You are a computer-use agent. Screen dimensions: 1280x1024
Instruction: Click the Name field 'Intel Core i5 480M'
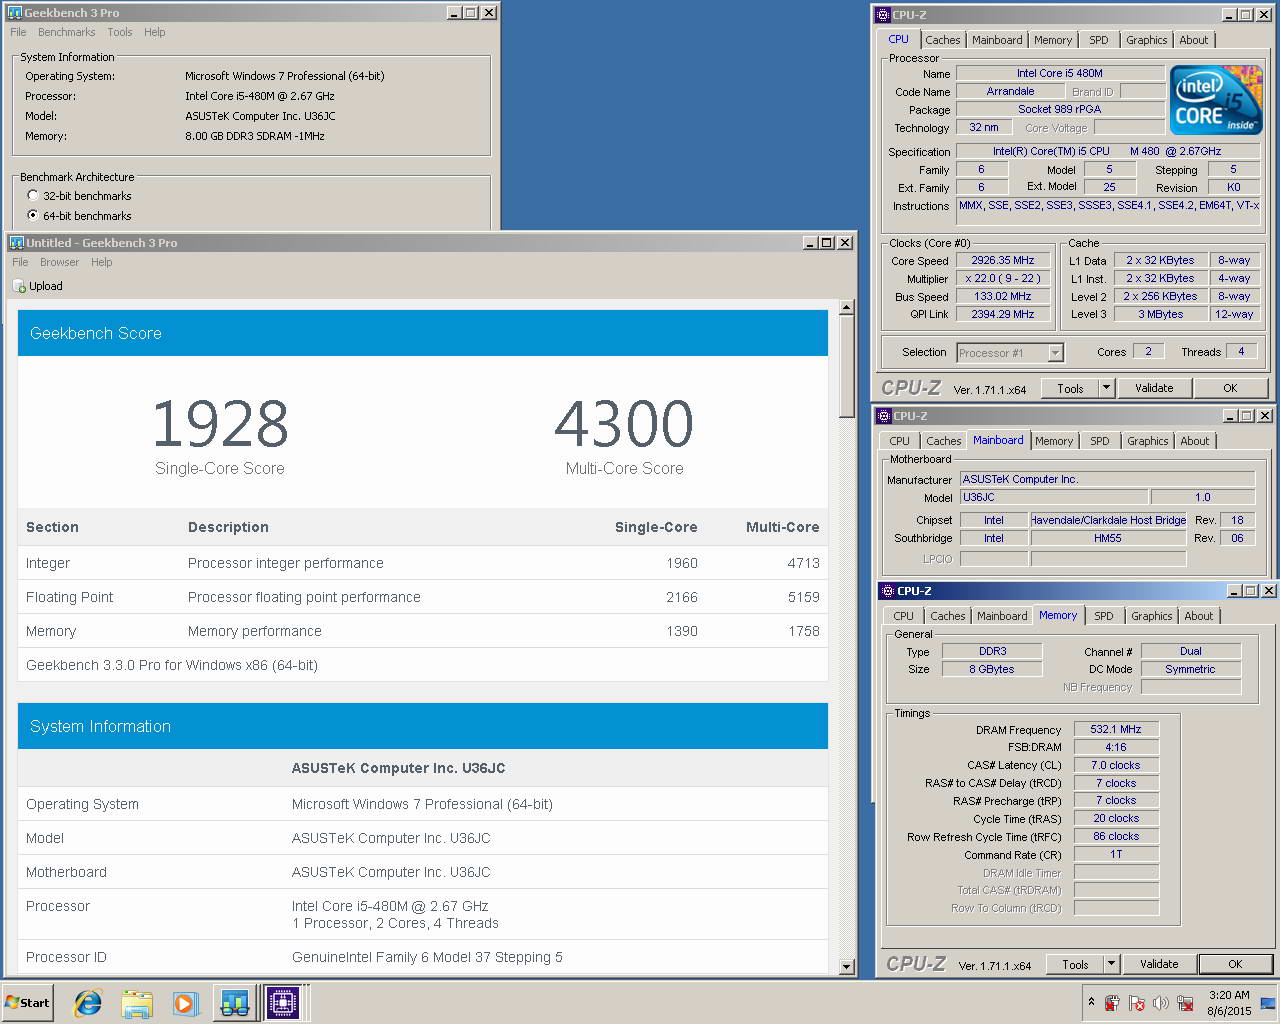pos(1060,73)
